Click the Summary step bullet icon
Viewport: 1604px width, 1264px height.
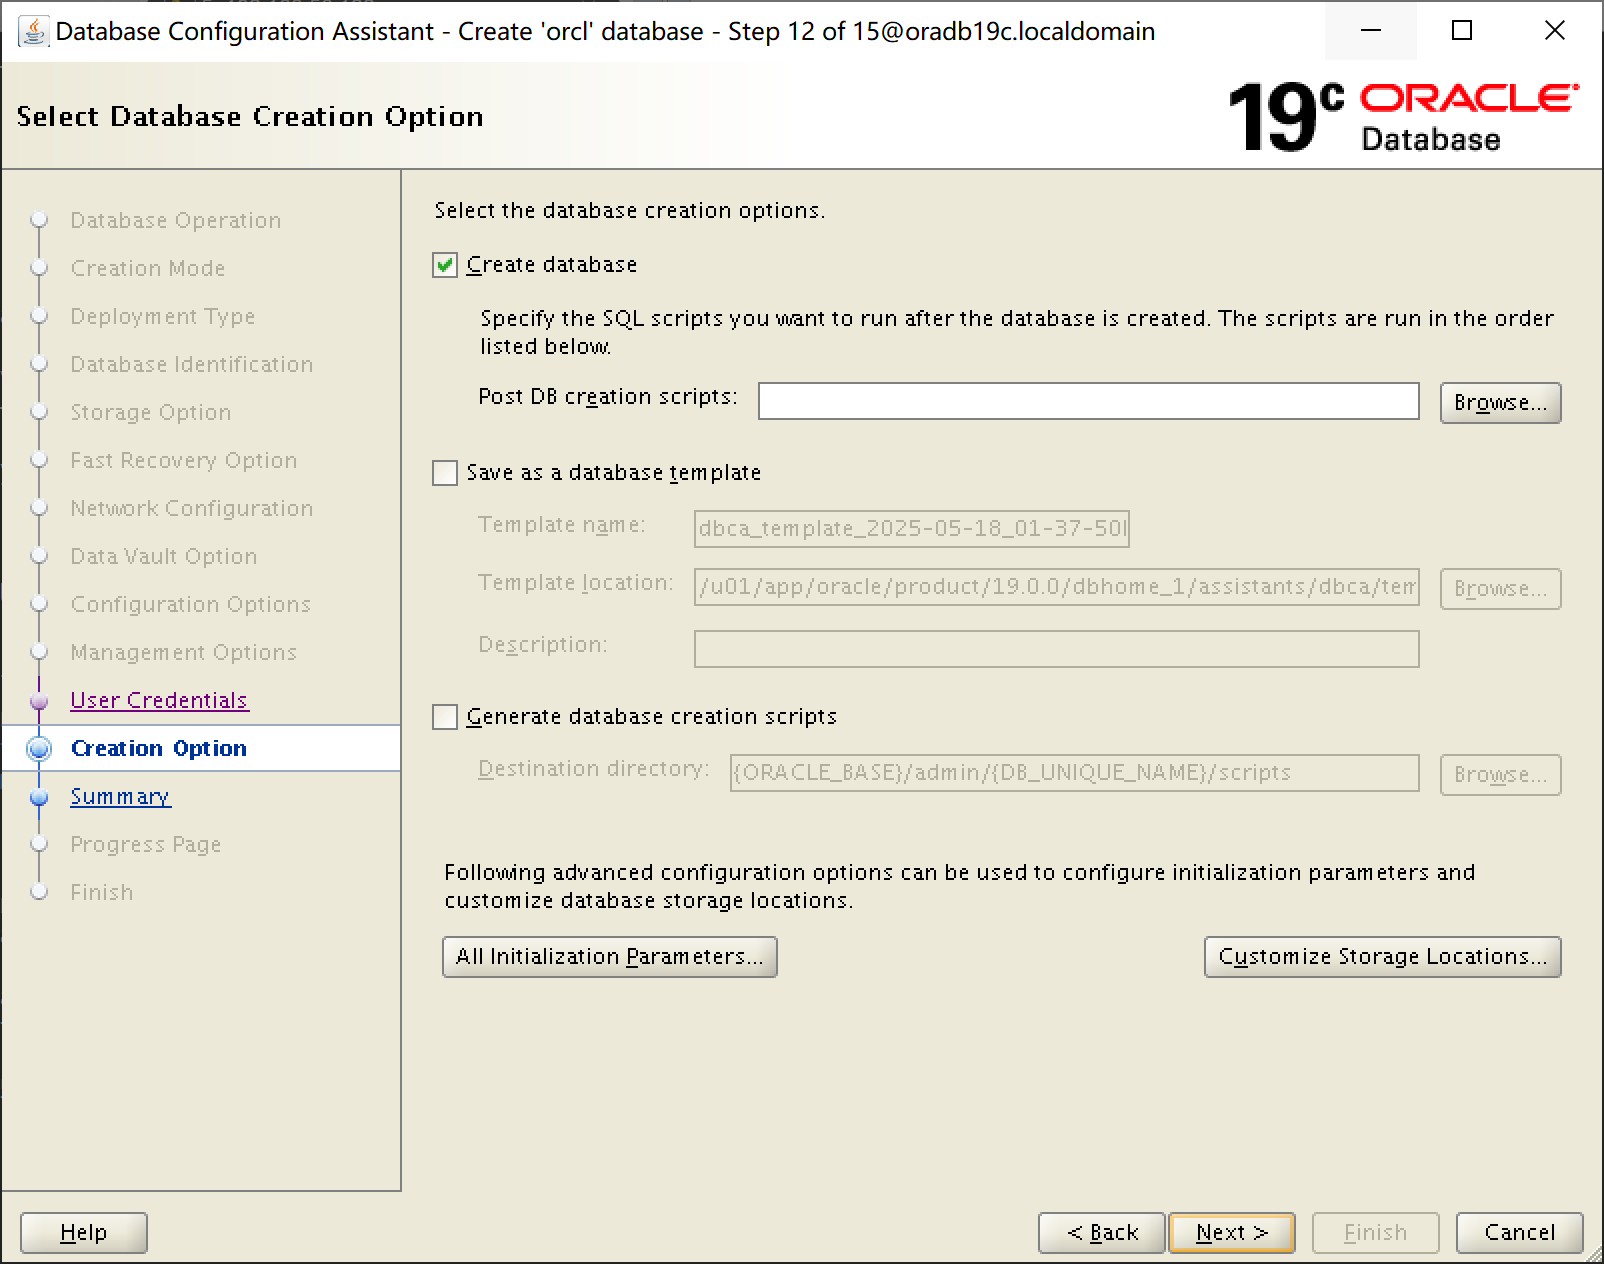click(x=39, y=797)
